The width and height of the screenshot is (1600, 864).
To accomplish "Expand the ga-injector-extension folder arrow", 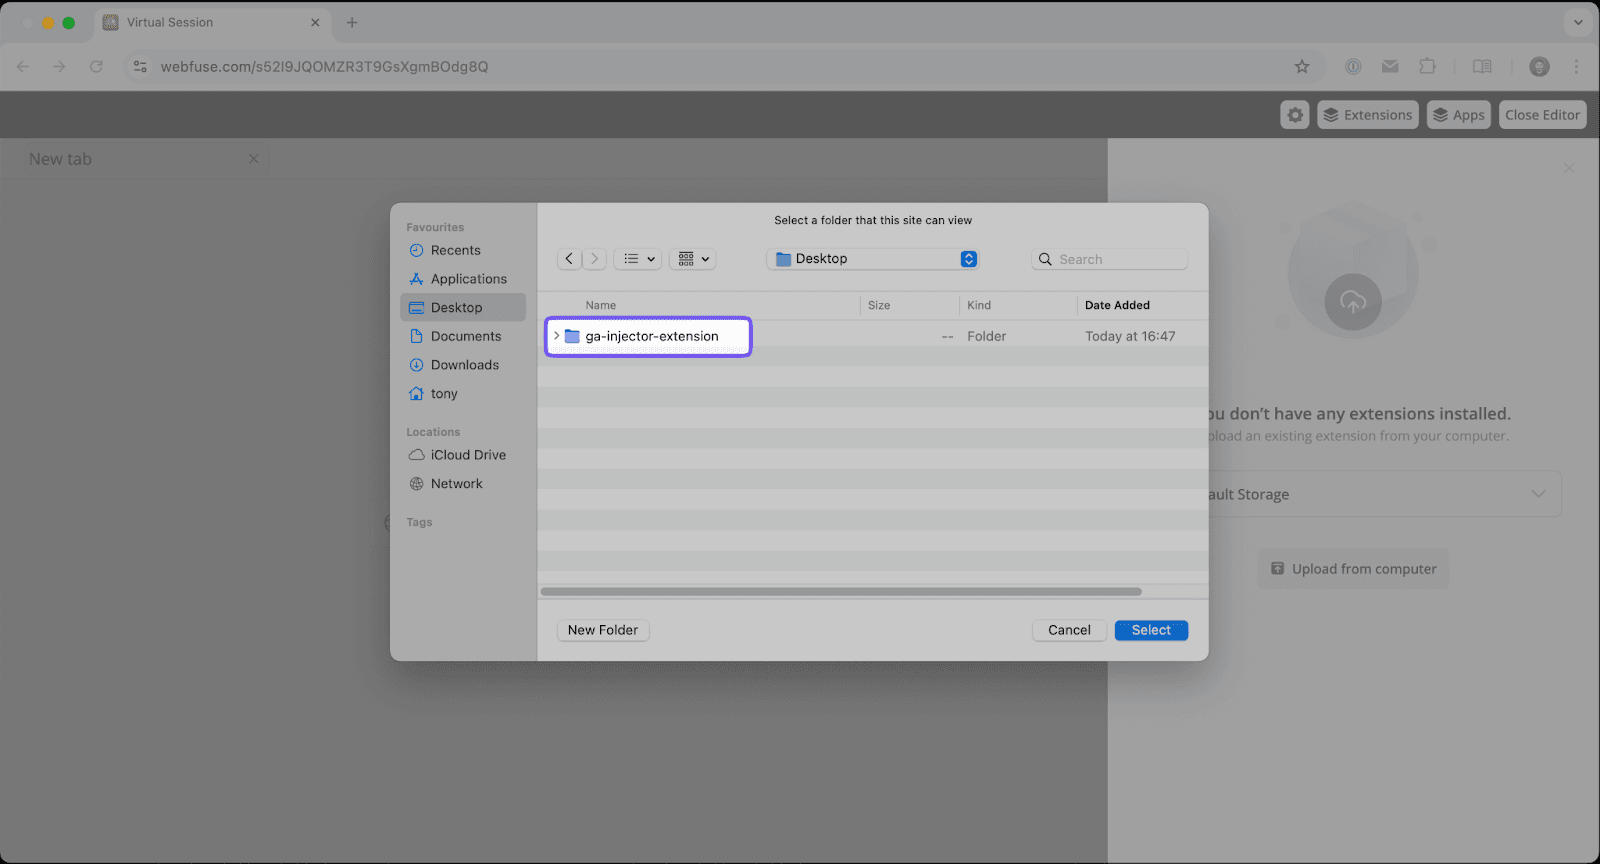I will pyautogui.click(x=557, y=336).
